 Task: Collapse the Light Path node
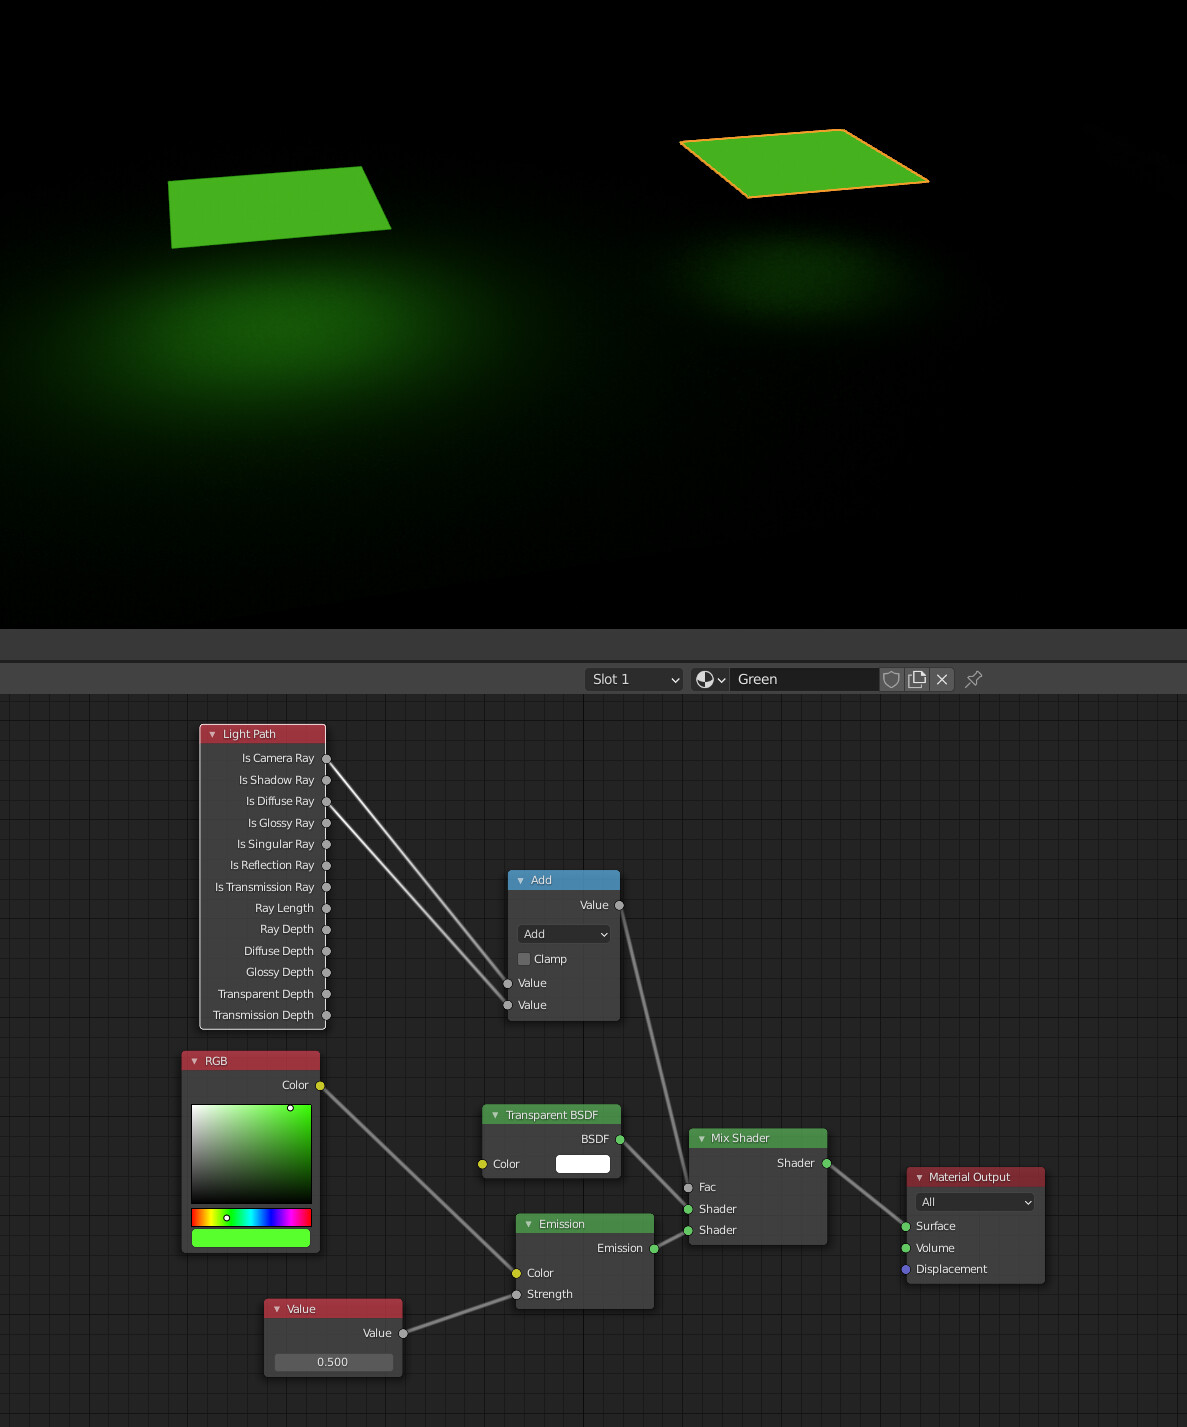pos(212,733)
